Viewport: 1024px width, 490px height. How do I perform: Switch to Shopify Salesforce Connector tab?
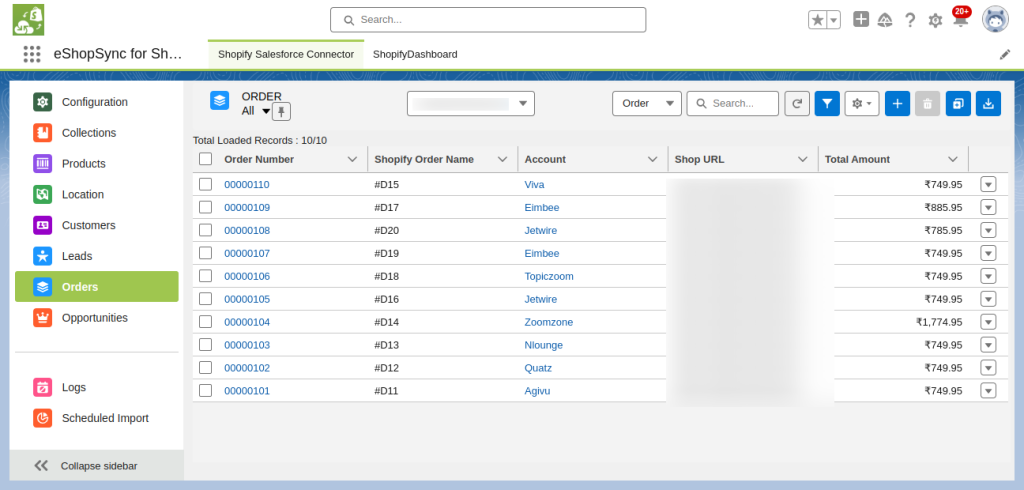(286, 54)
